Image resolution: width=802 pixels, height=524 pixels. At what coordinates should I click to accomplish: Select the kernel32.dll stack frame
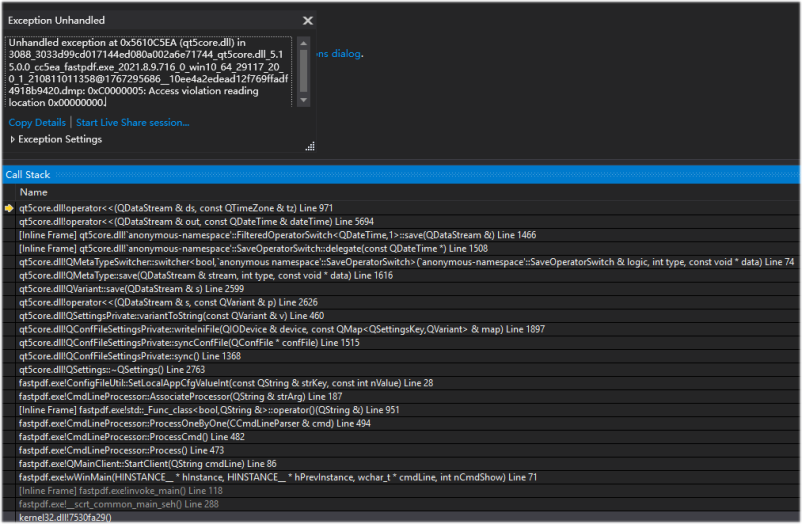point(64,518)
